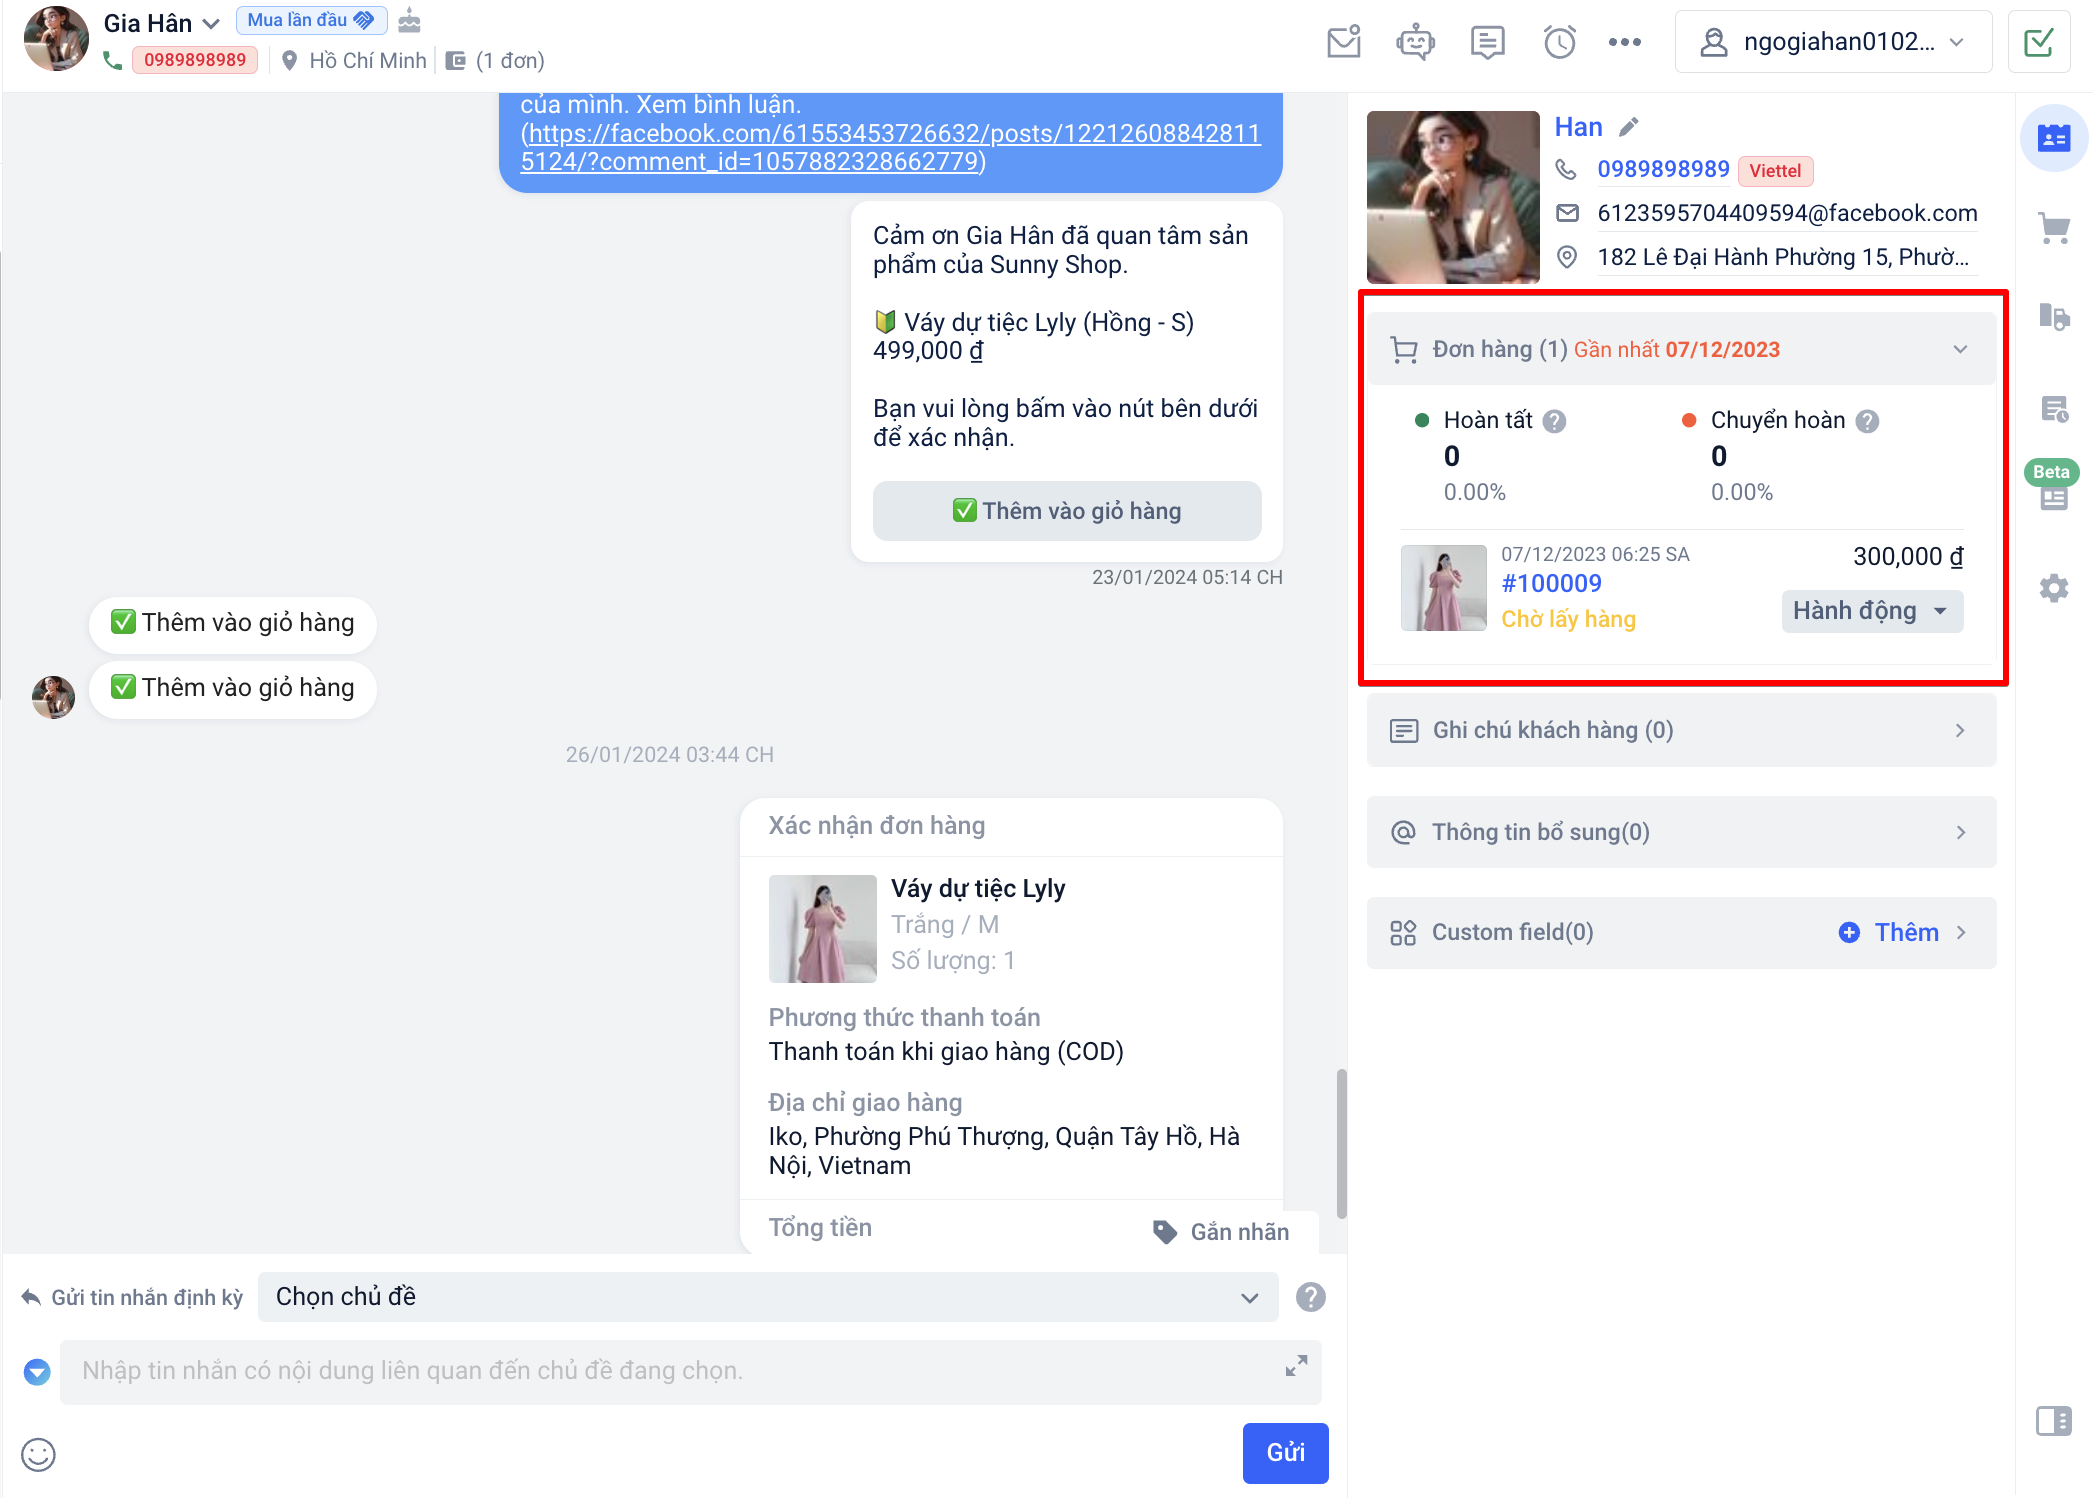Open the three-dots more options menu
Image resolution: width=2096 pixels, height=1498 pixels.
pos(1625,42)
